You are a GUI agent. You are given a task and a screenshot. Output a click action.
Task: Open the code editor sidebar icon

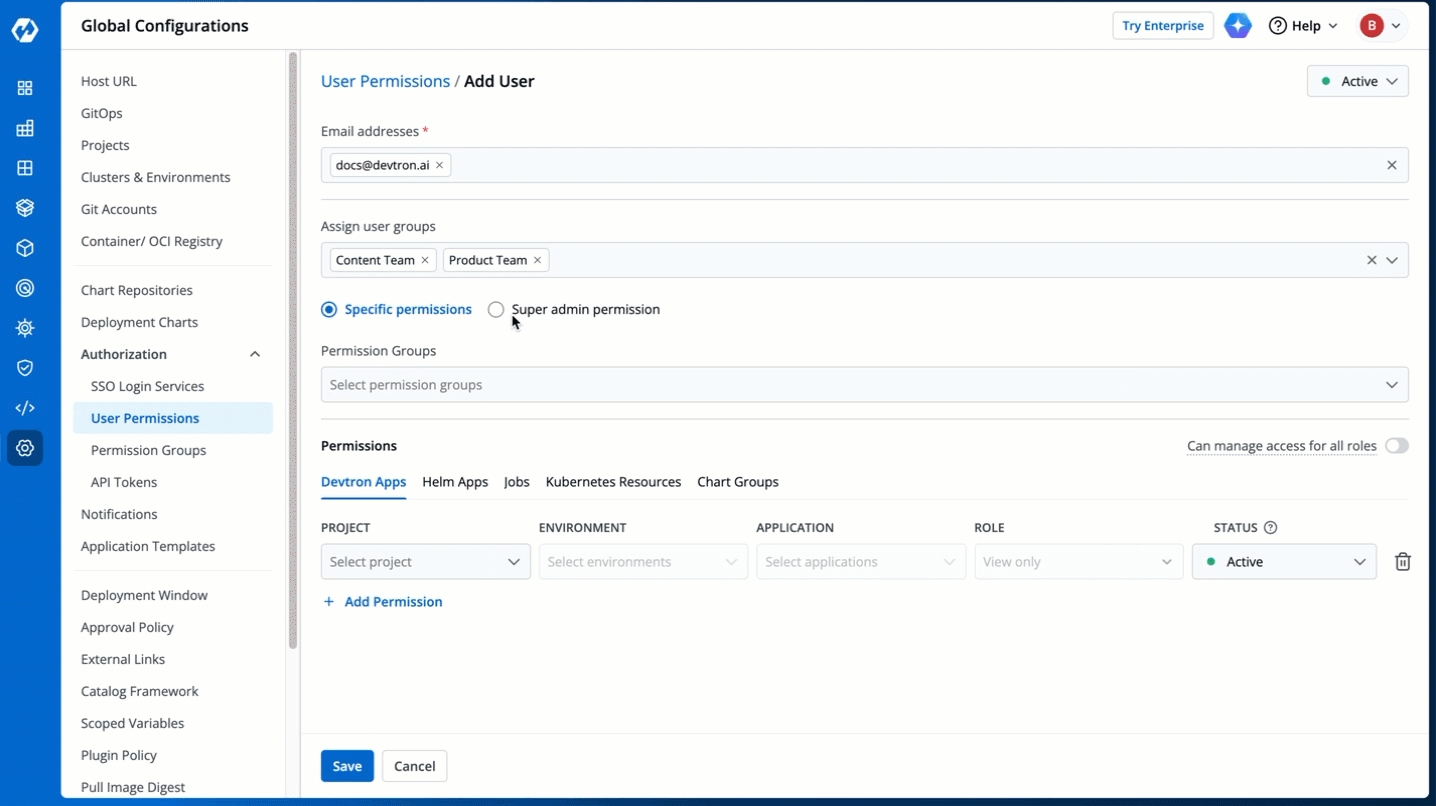tap(25, 408)
